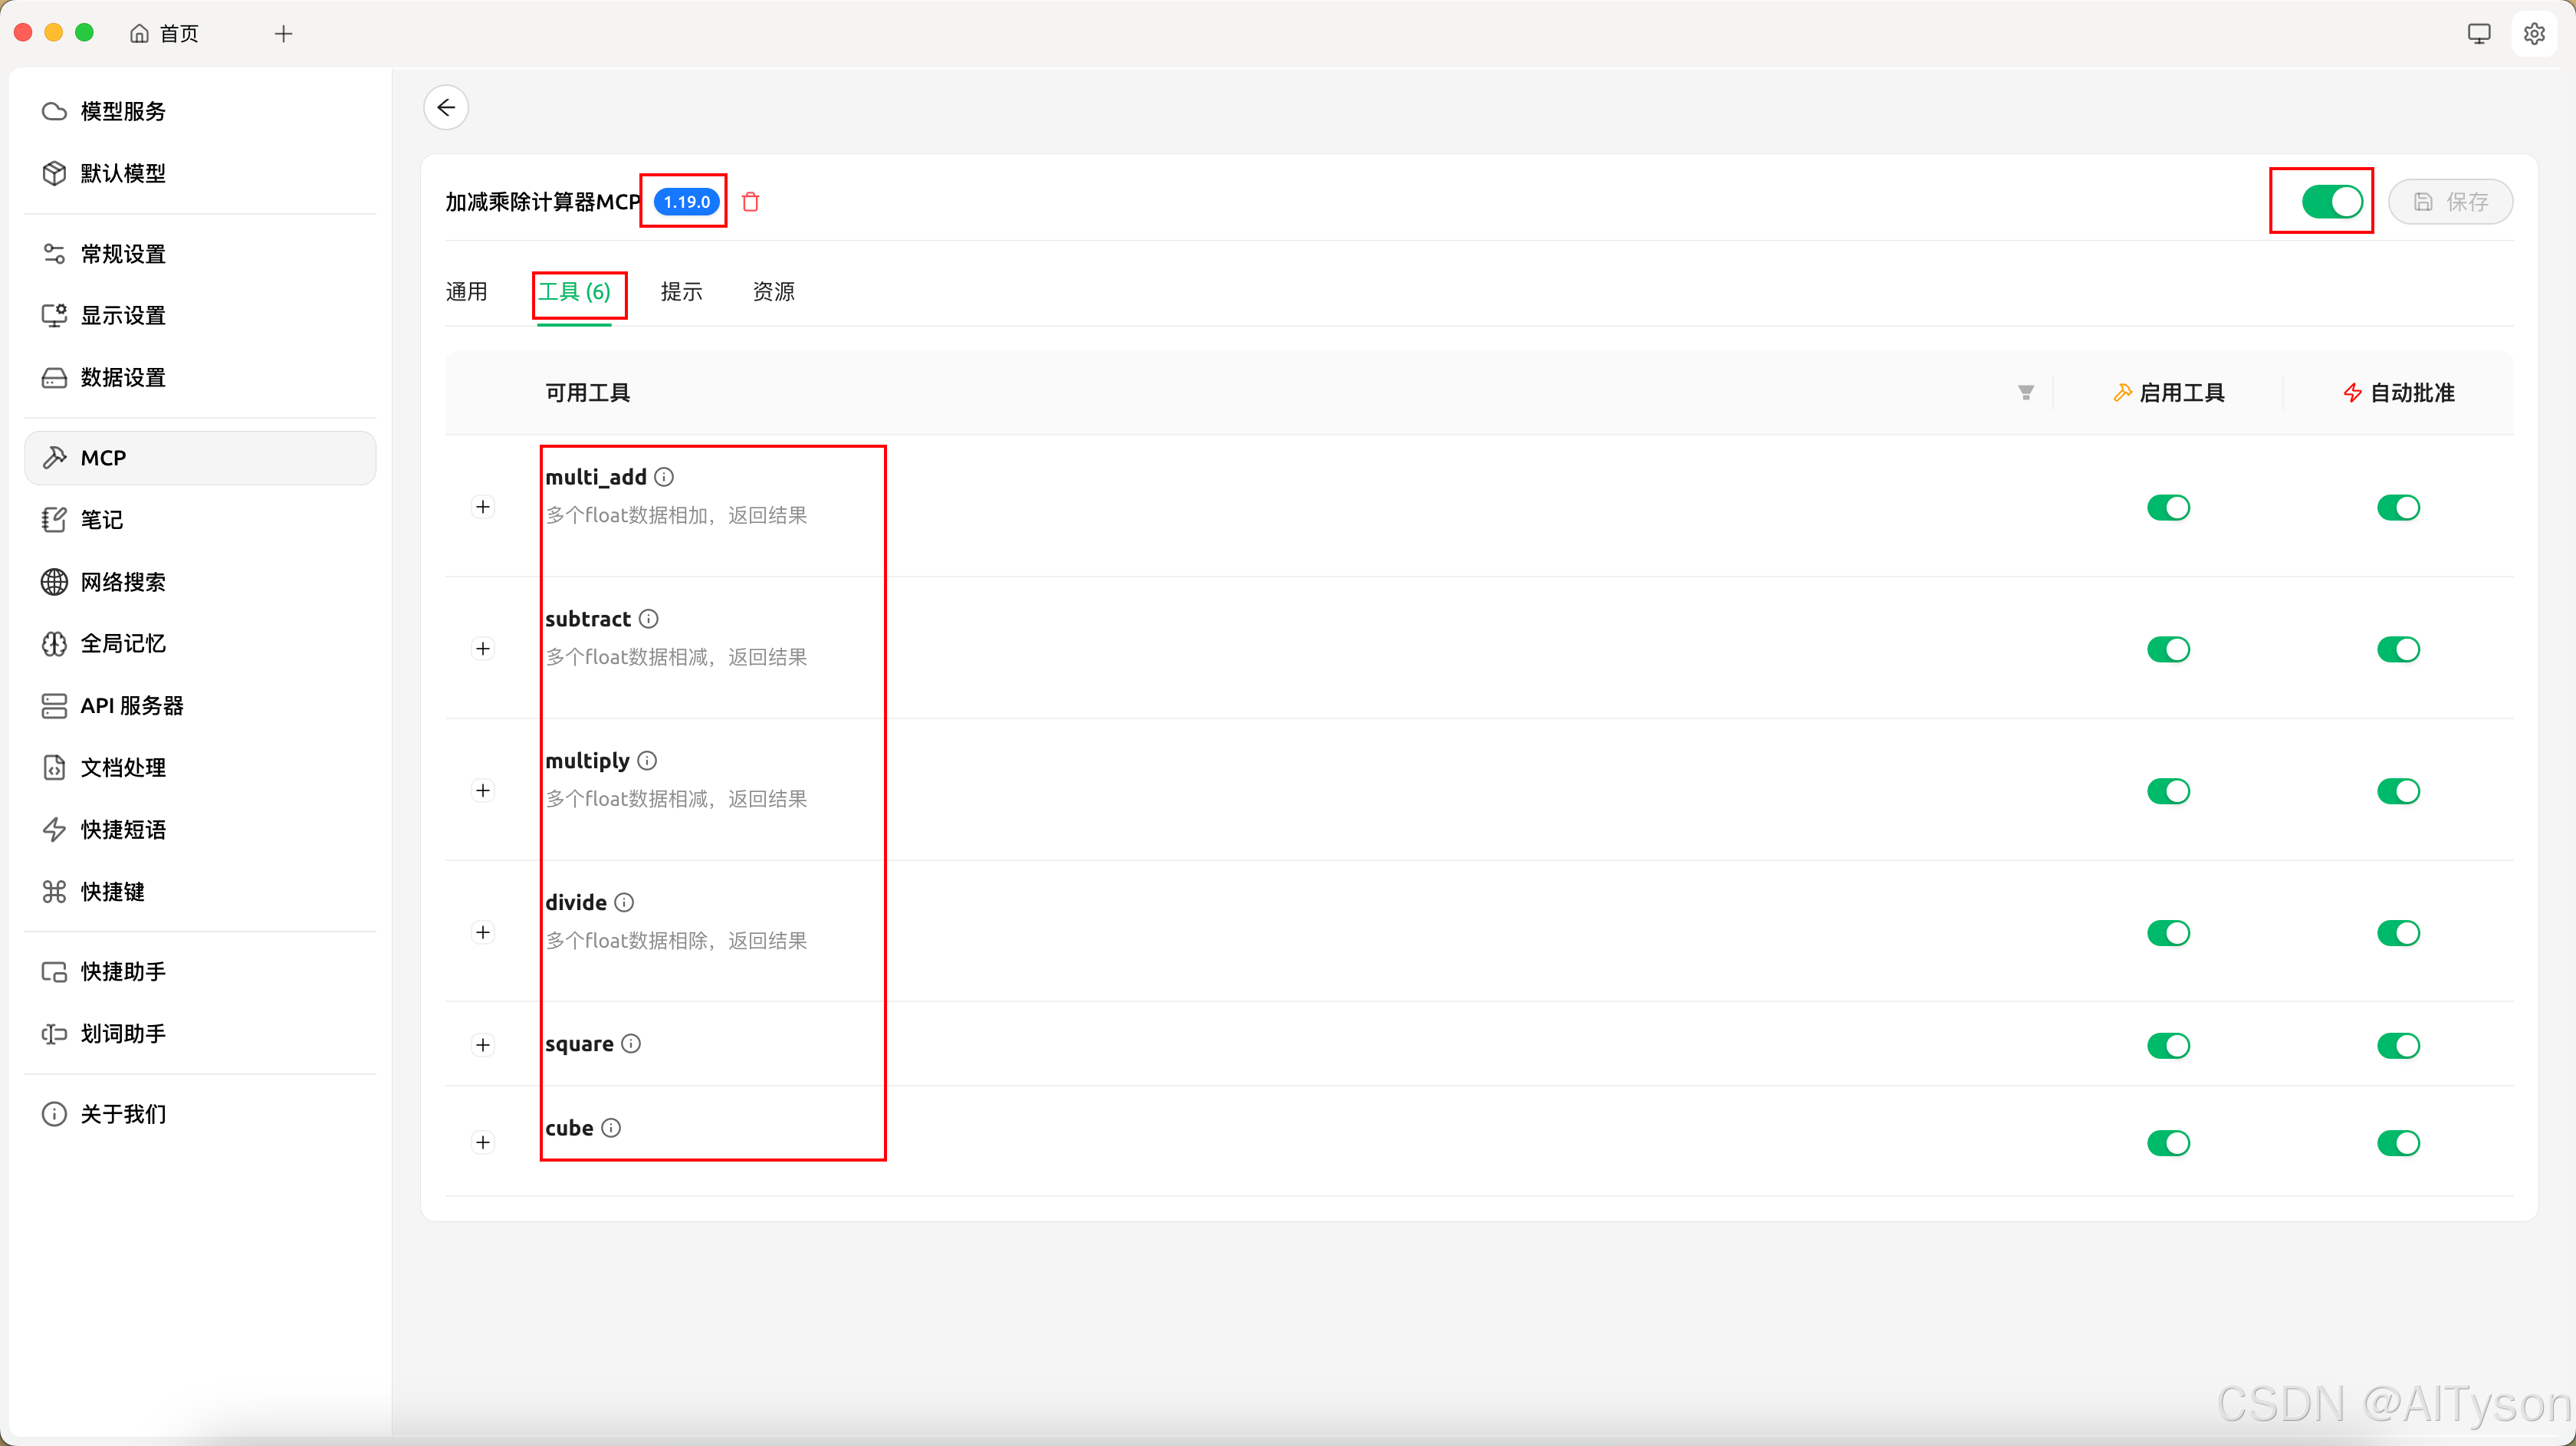The height and width of the screenshot is (1446, 2576).
Task: Disable the subtract tool enable switch
Action: (x=2167, y=649)
